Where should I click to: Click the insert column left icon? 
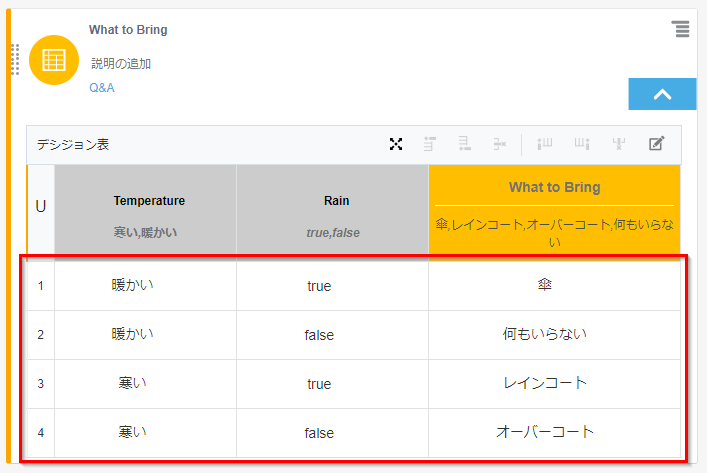[x=545, y=144]
